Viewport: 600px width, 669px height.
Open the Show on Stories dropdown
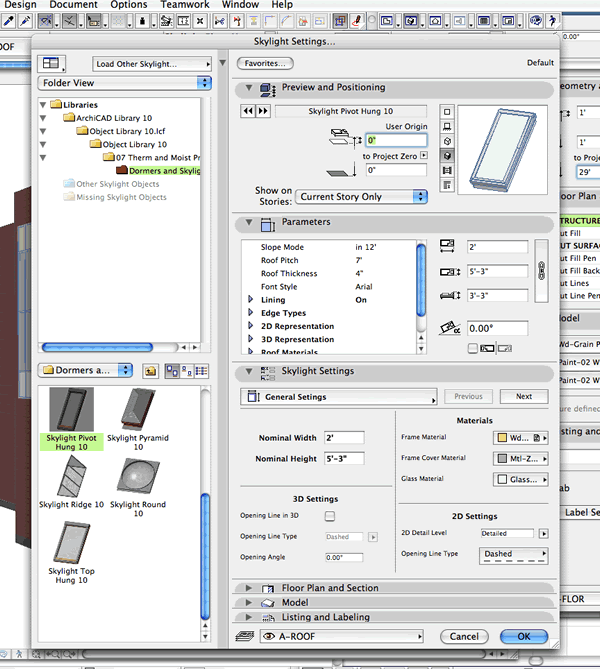pyautogui.click(x=361, y=197)
